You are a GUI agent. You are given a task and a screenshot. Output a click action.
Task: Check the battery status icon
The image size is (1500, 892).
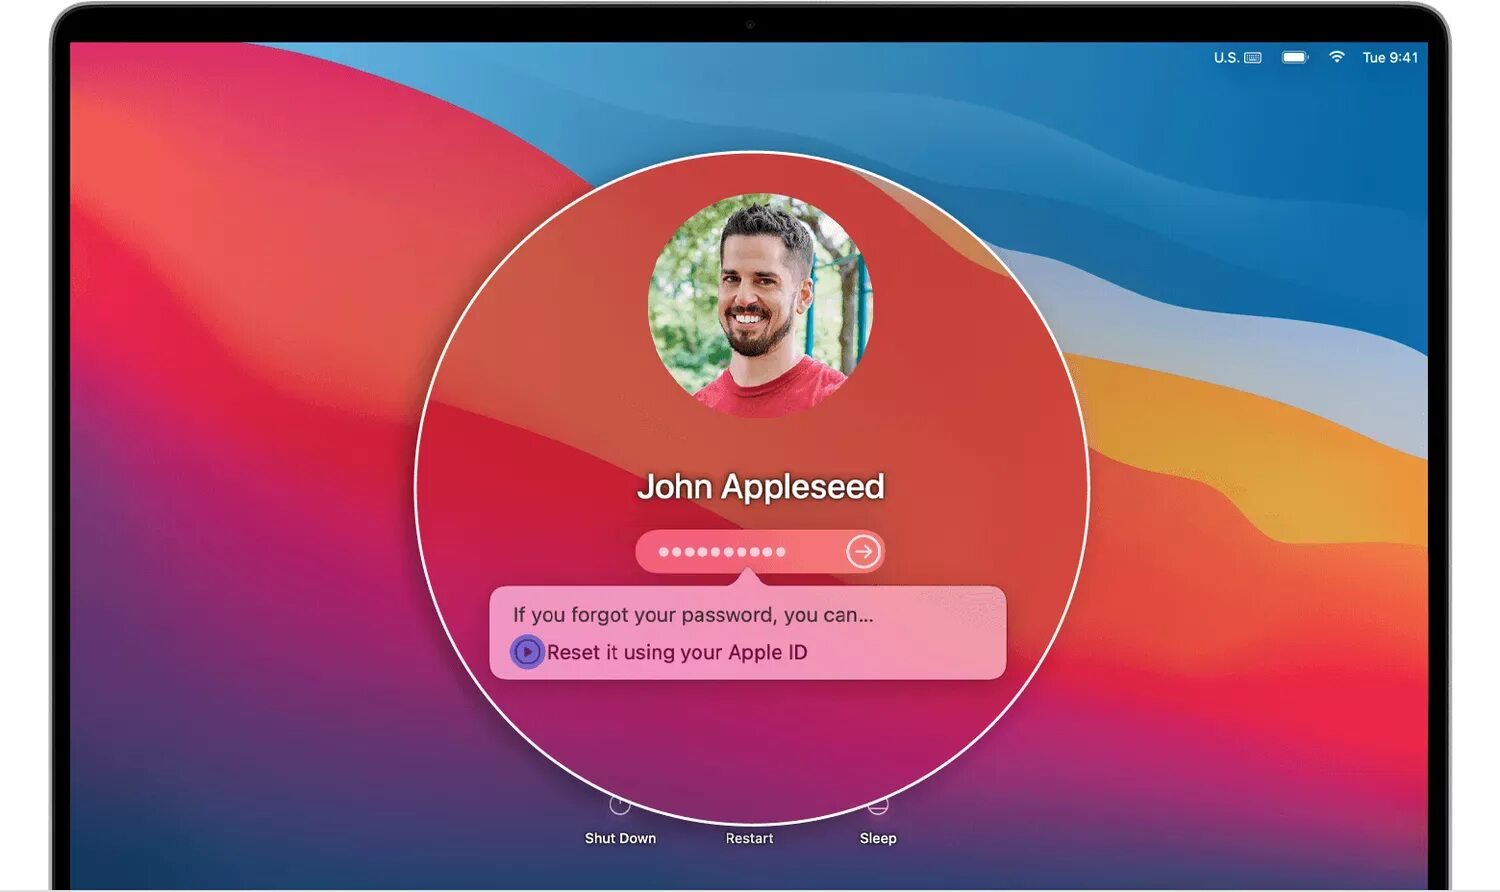(x=1295, y=57)
